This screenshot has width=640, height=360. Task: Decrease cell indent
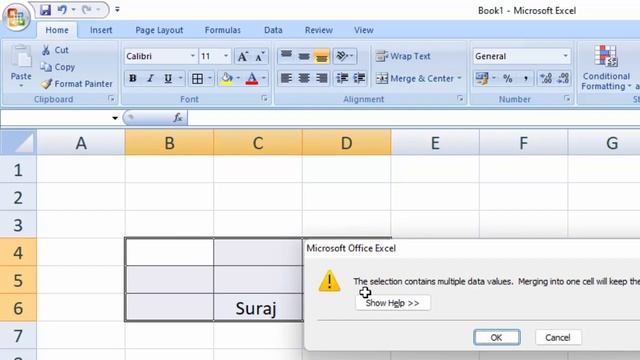pyautogui.click(x=342, y=78)
